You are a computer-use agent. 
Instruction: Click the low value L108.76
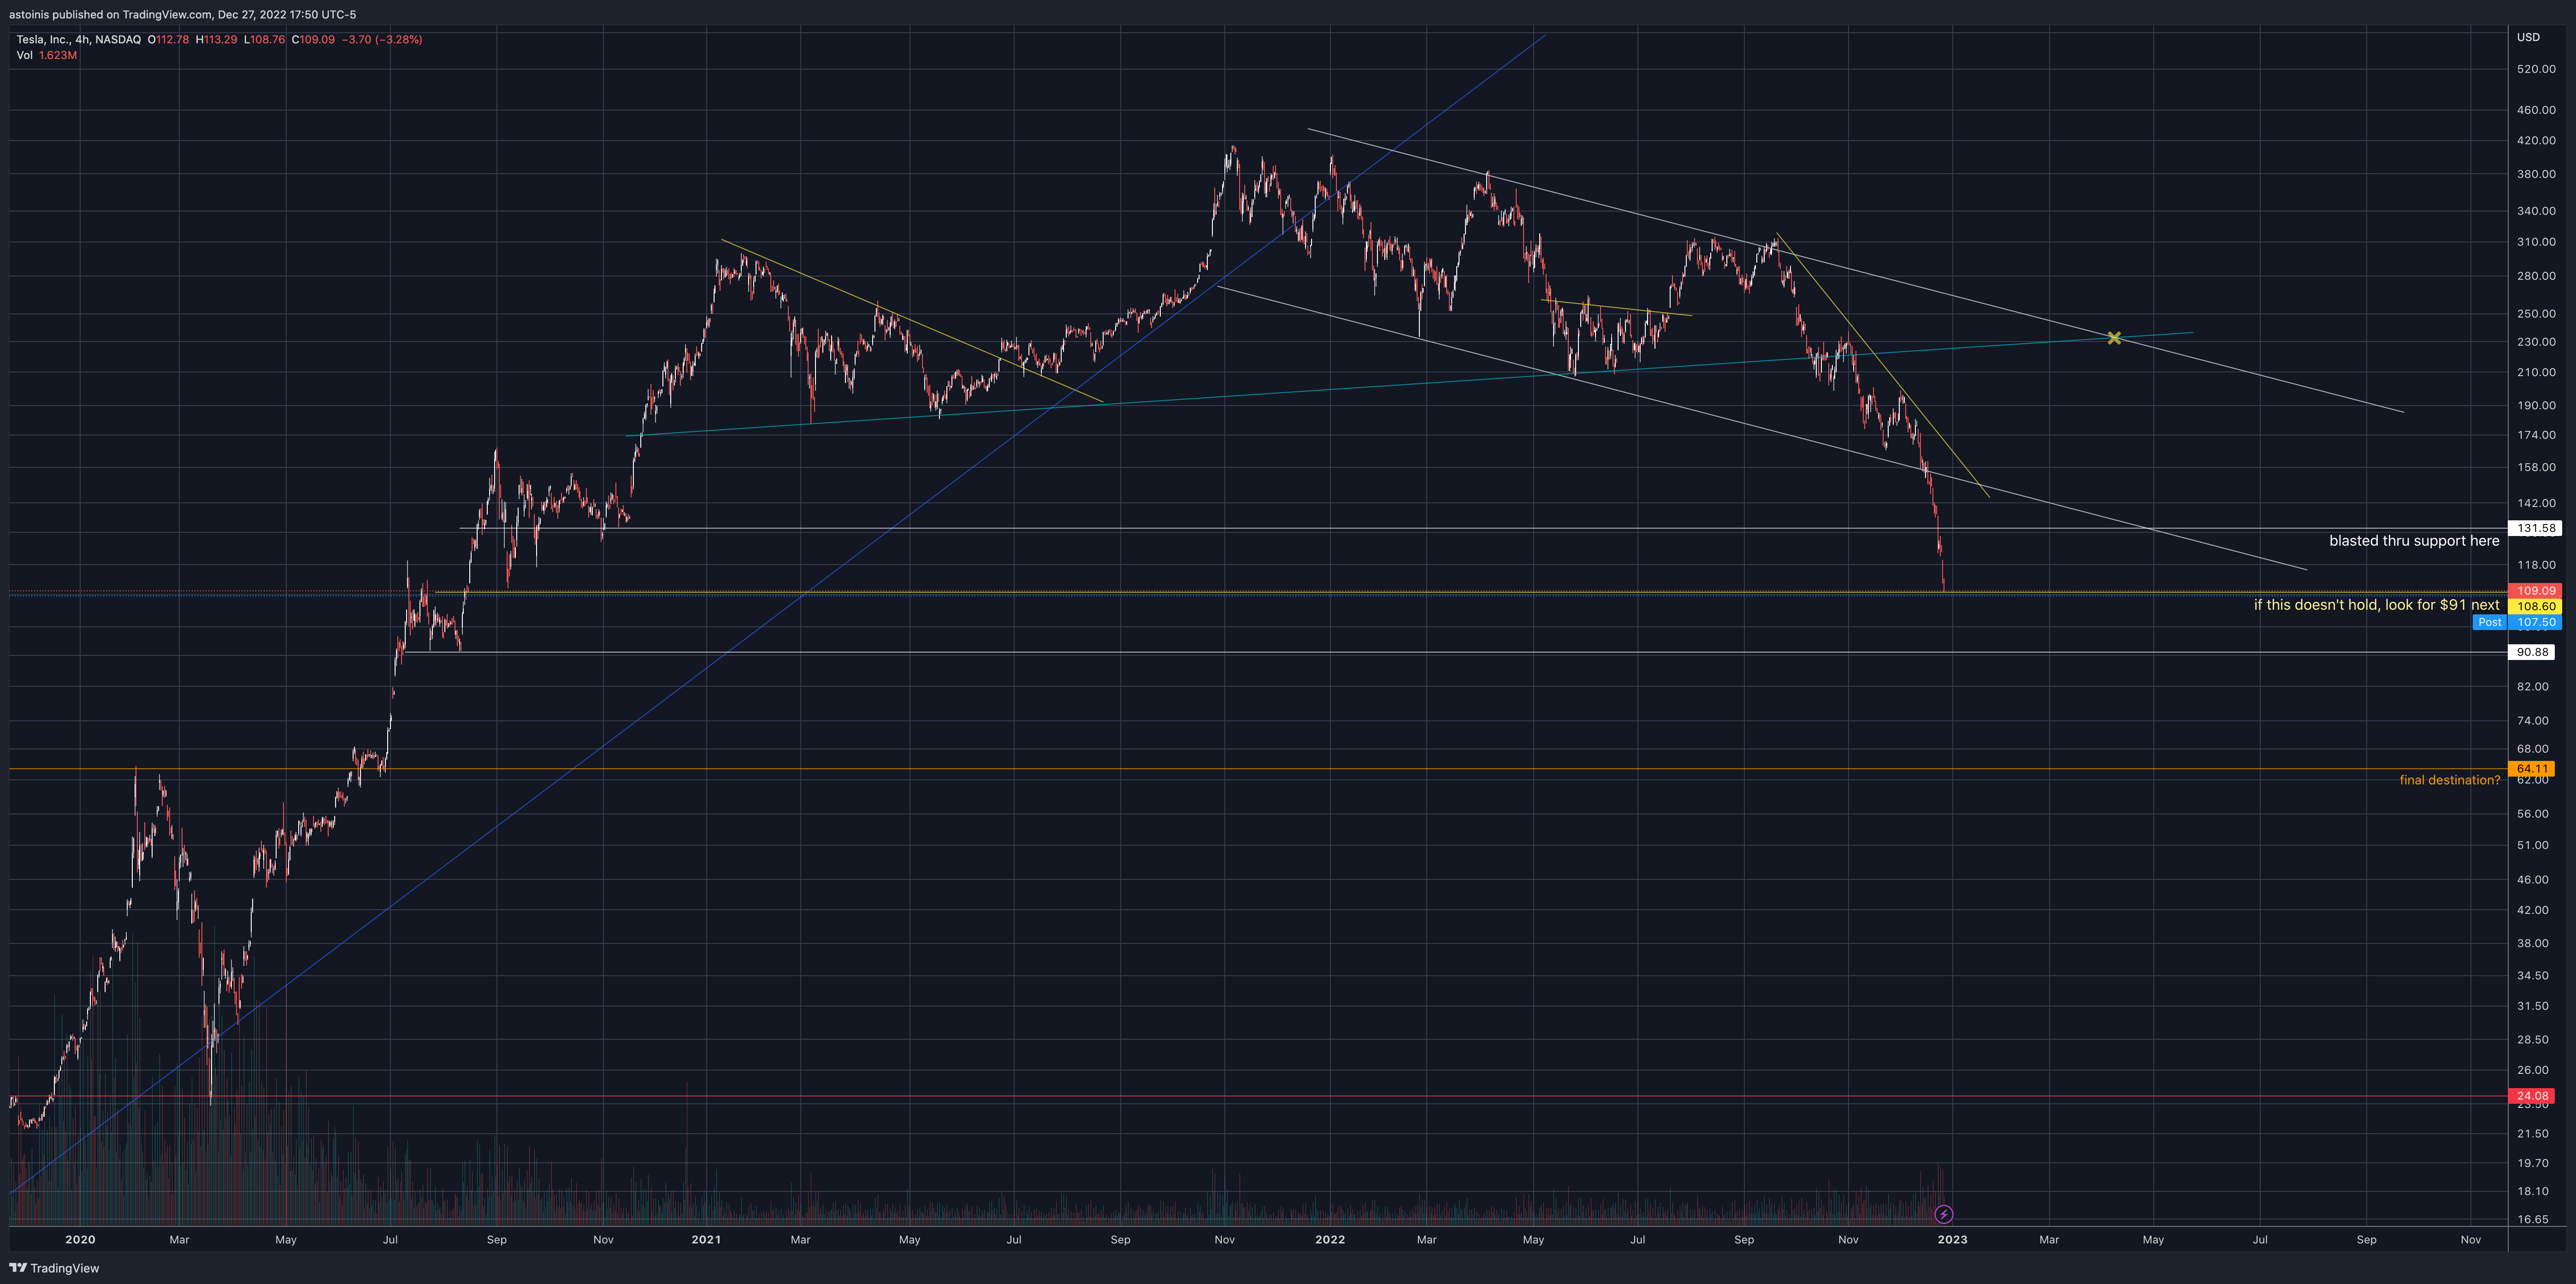pyautogui.click(x=264, y=40)
